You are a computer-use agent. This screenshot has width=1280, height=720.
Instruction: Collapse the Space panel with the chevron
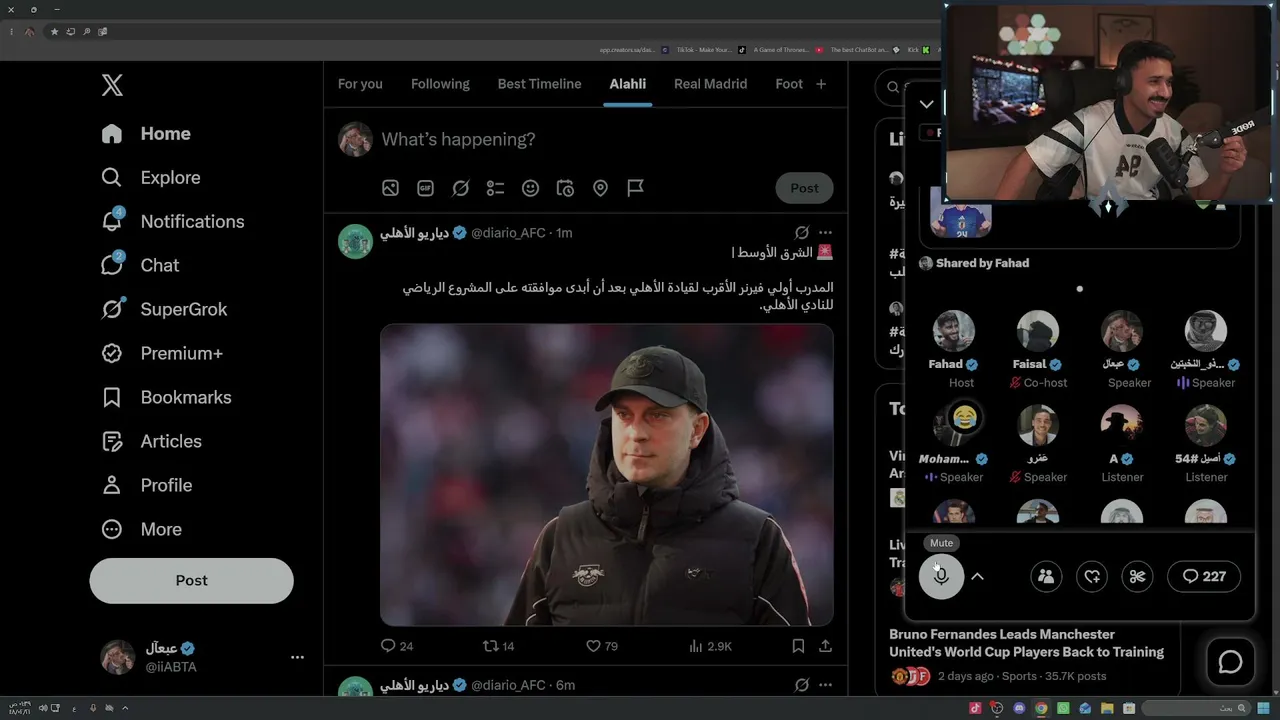(926, 104)
